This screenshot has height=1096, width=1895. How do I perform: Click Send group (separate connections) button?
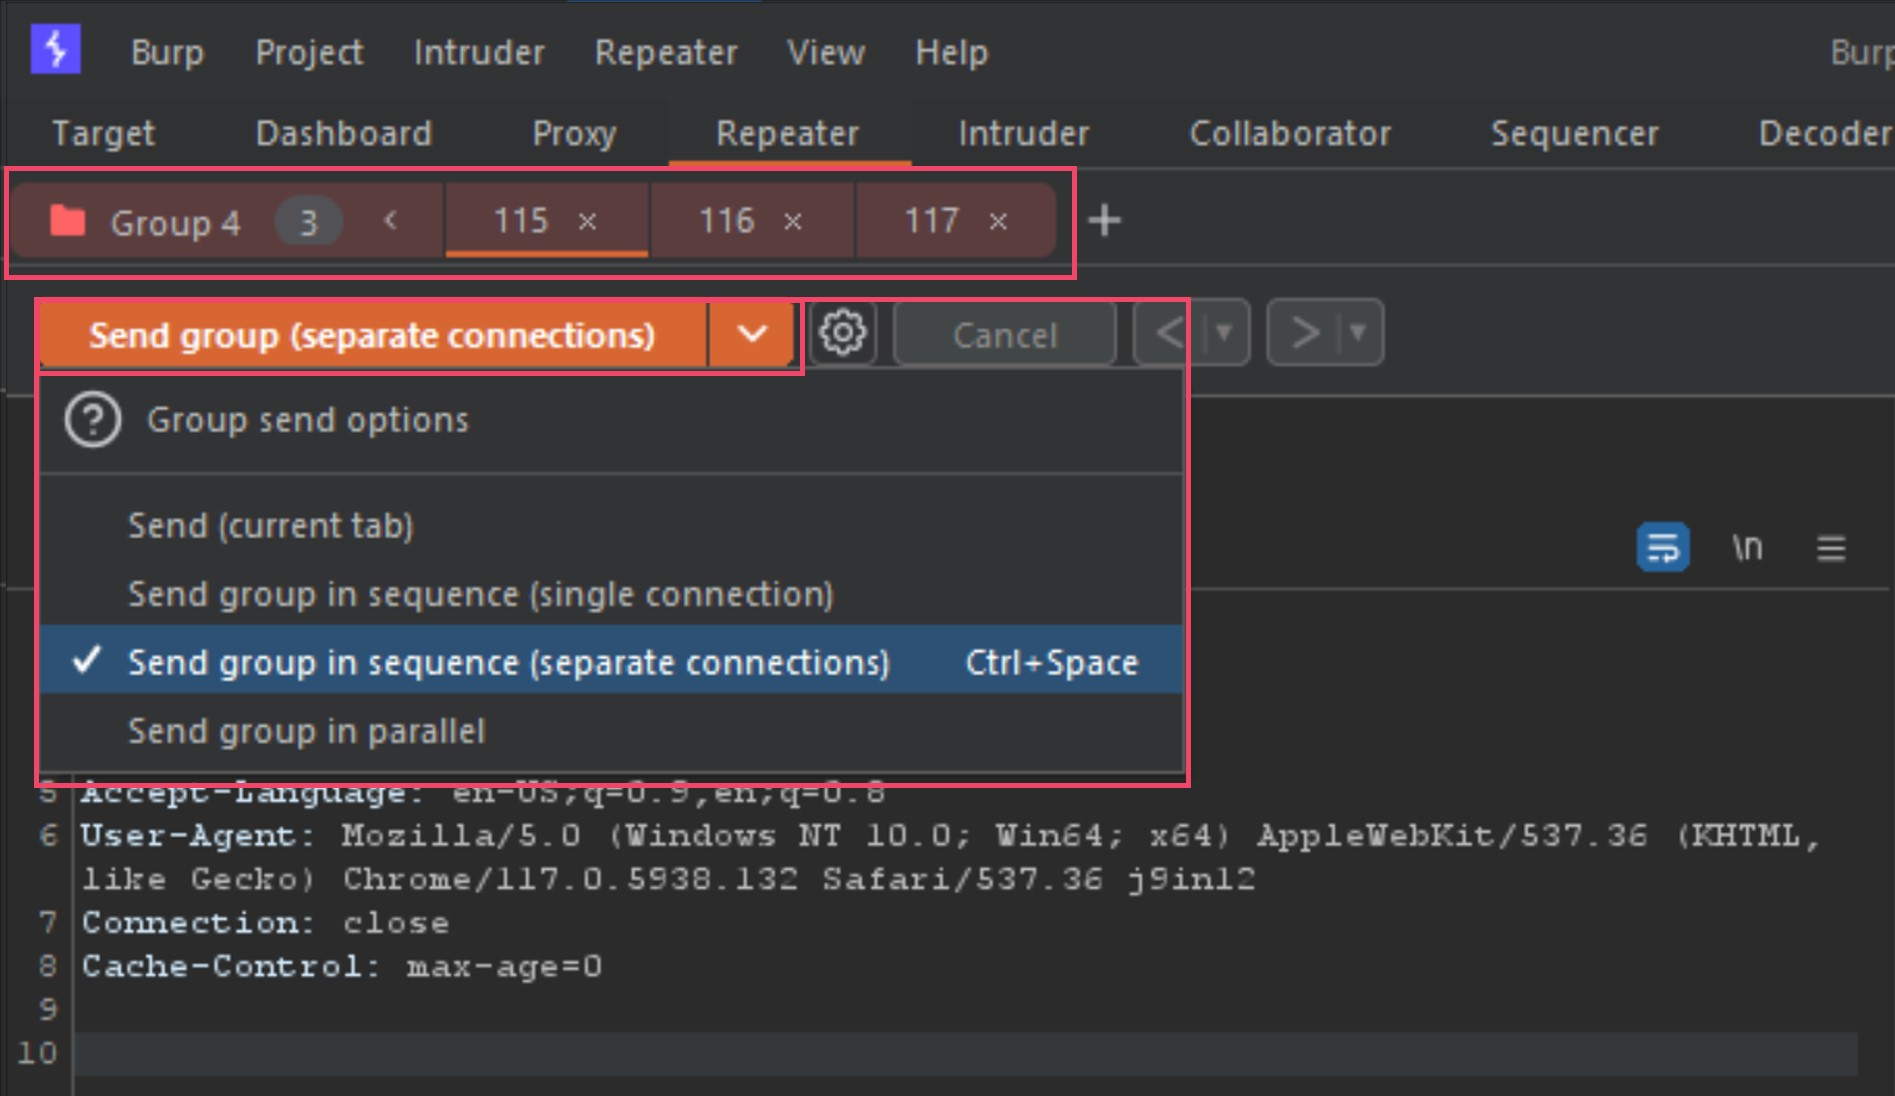[x=372, y=335]
